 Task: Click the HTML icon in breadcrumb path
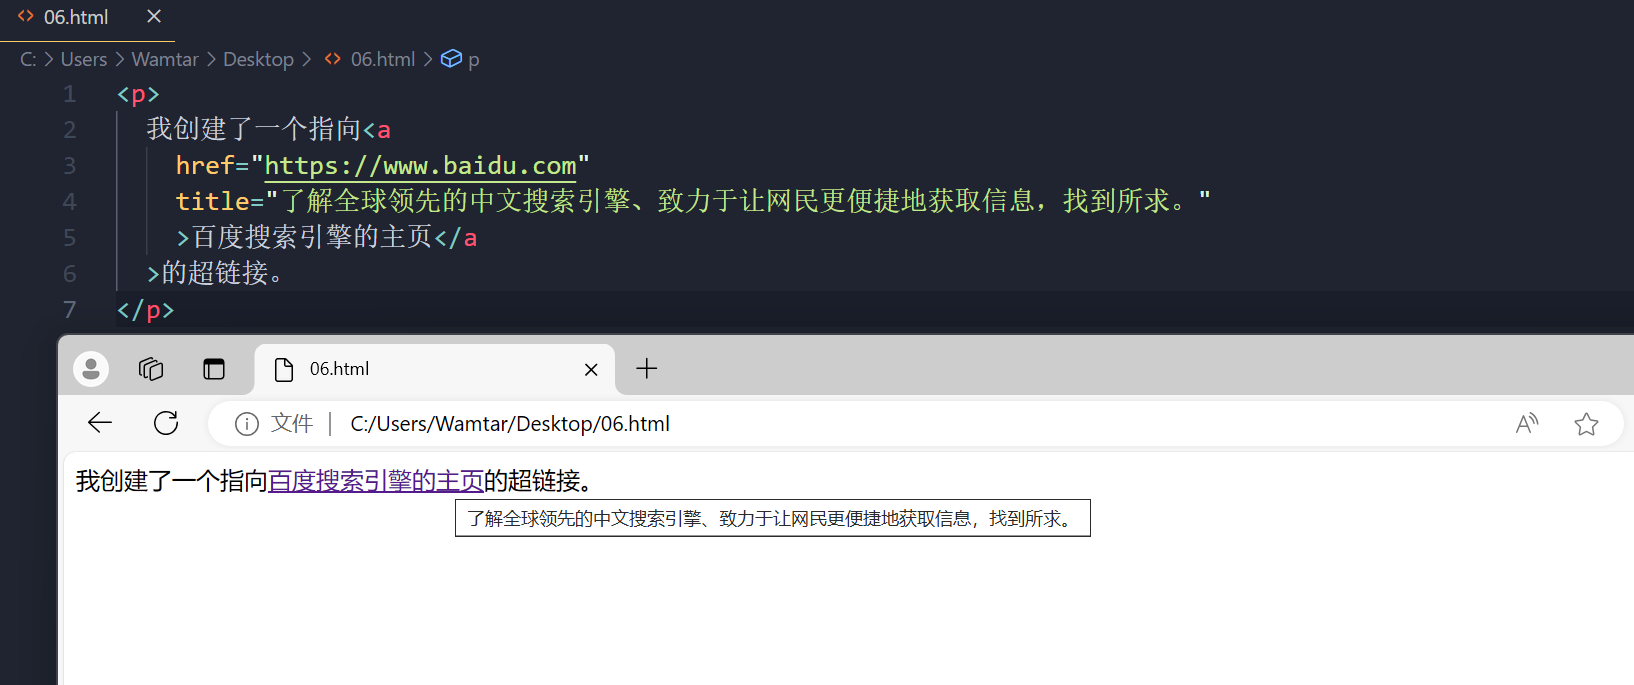[x=333, y=59]
